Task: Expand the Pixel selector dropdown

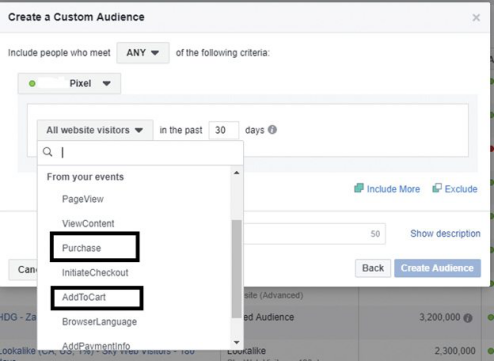Action: (x=69, y=83)
